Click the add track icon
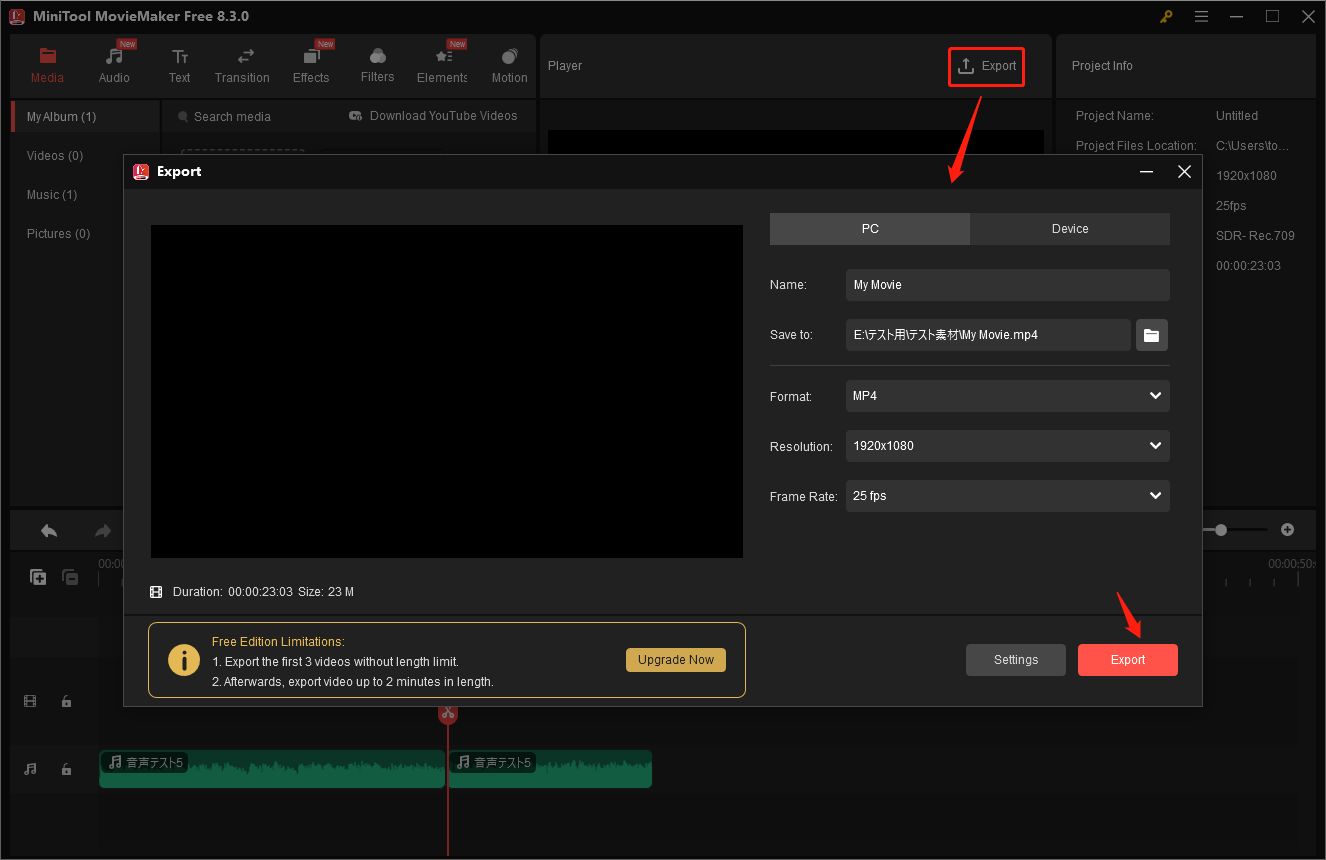1326x860 pixels. point(38,577)
